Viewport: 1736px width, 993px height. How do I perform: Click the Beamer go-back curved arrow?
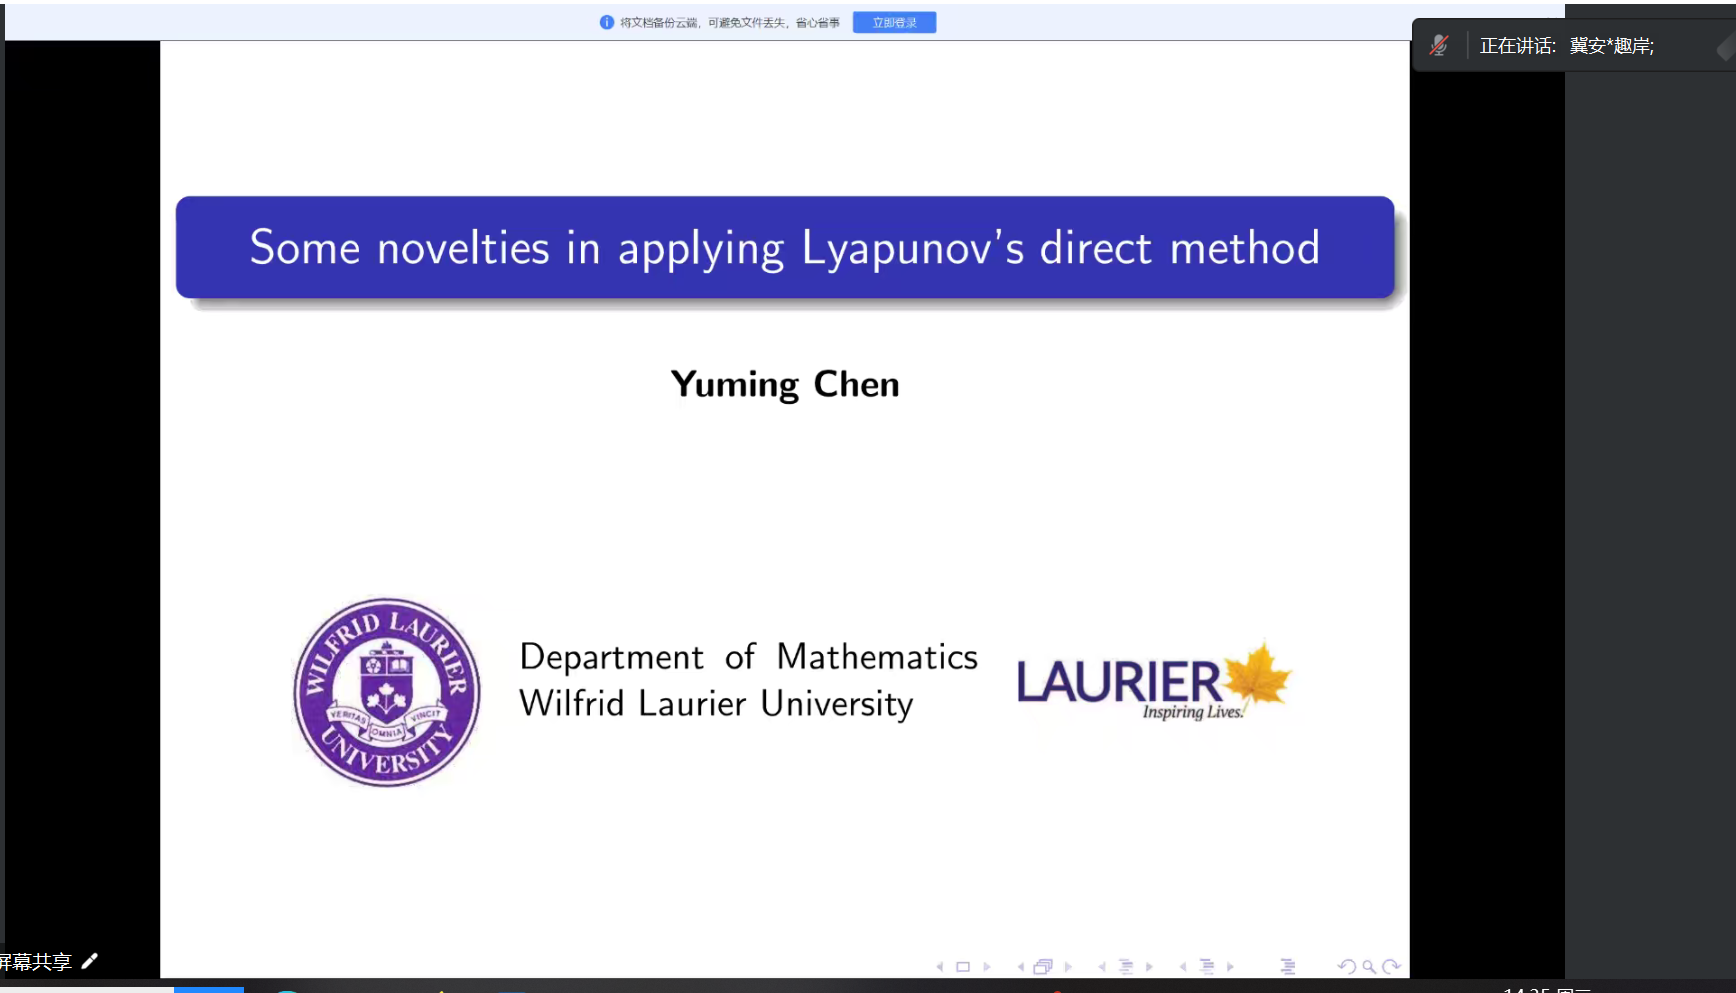1347,967
